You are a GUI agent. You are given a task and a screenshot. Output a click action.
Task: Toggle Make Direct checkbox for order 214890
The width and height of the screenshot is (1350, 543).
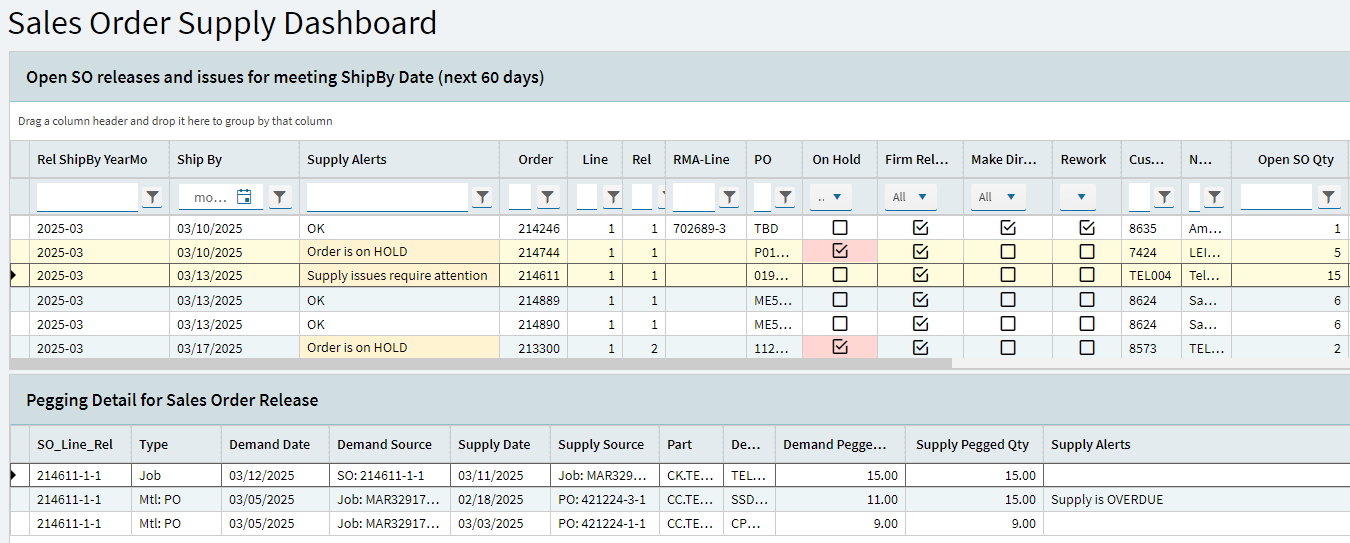coord(1008,323)
